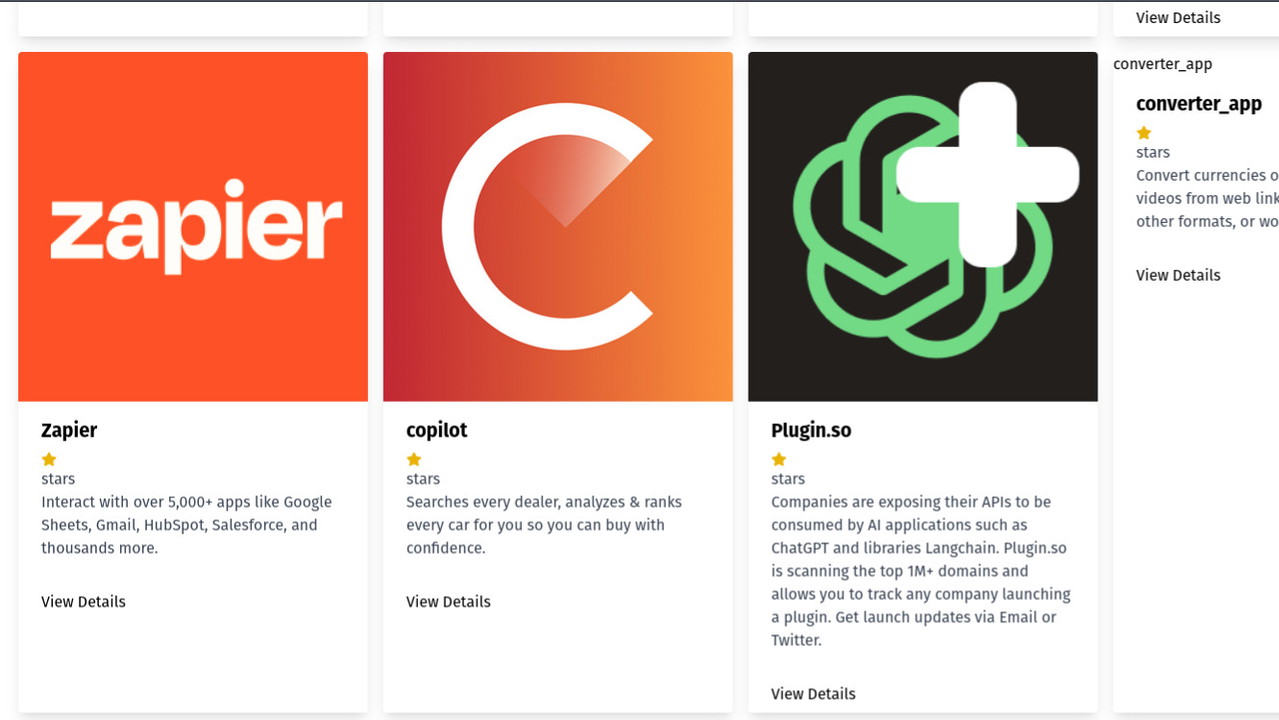Select the Plugin.so title heading
1279x720 pixels.
pos(811,430)
